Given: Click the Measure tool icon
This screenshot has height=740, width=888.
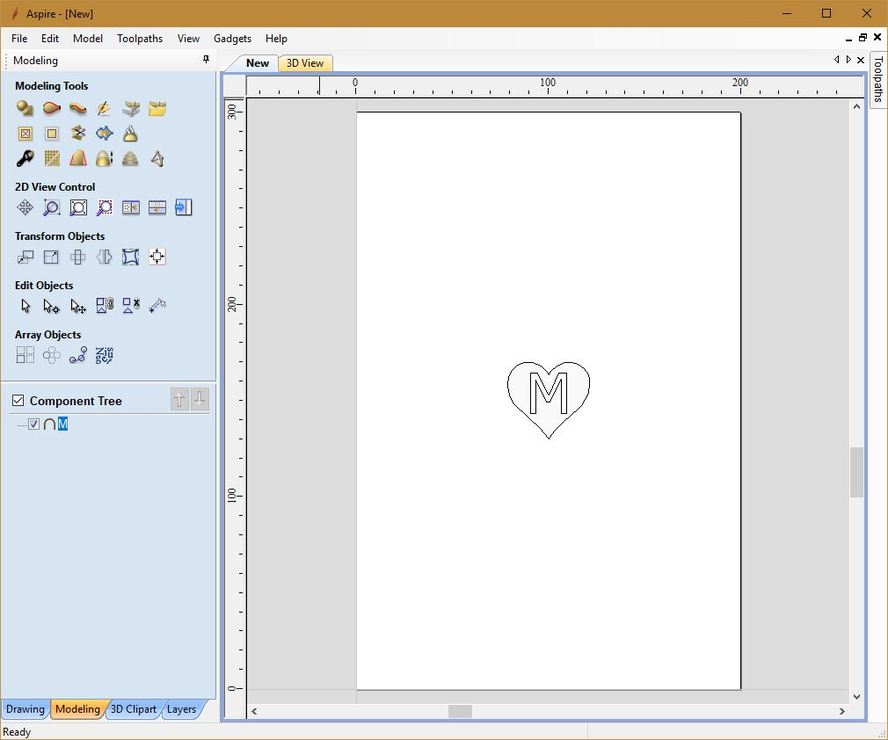Looking at the screenshot, I should pos(157,306).
